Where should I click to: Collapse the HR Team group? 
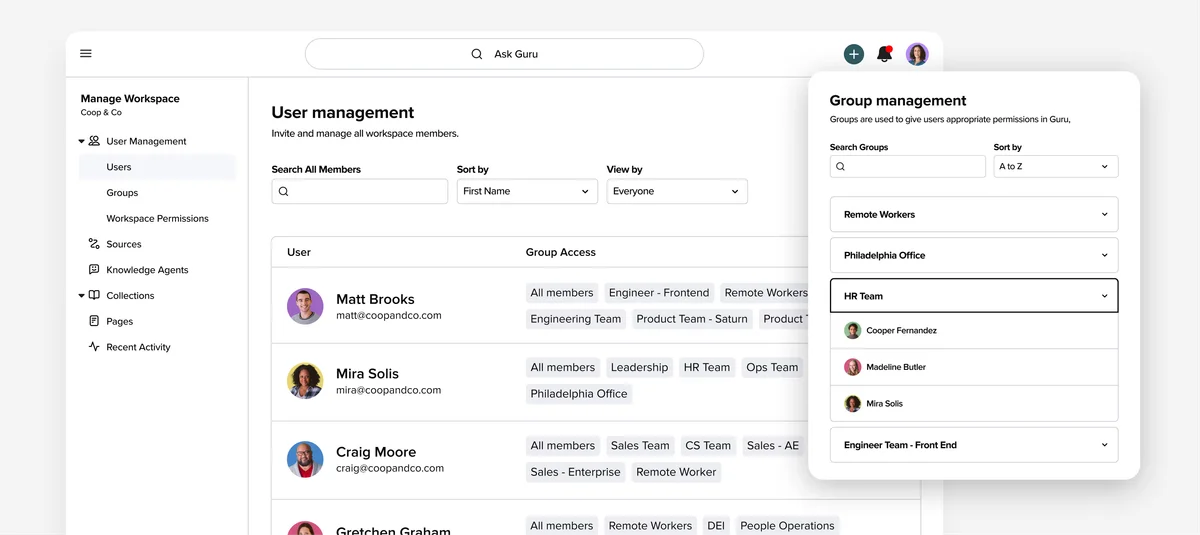tap(974, 296)
